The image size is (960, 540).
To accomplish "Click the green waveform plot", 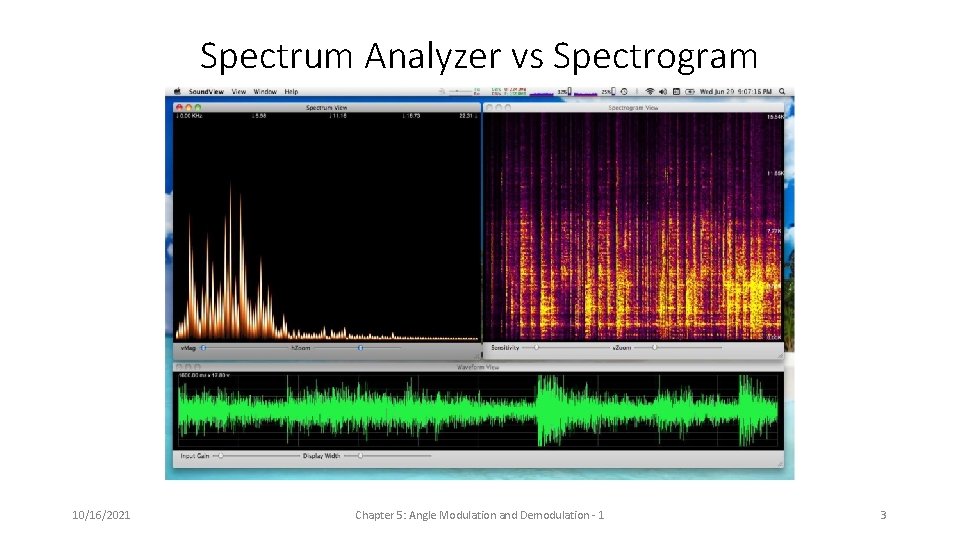I will [x=478, y=410].
